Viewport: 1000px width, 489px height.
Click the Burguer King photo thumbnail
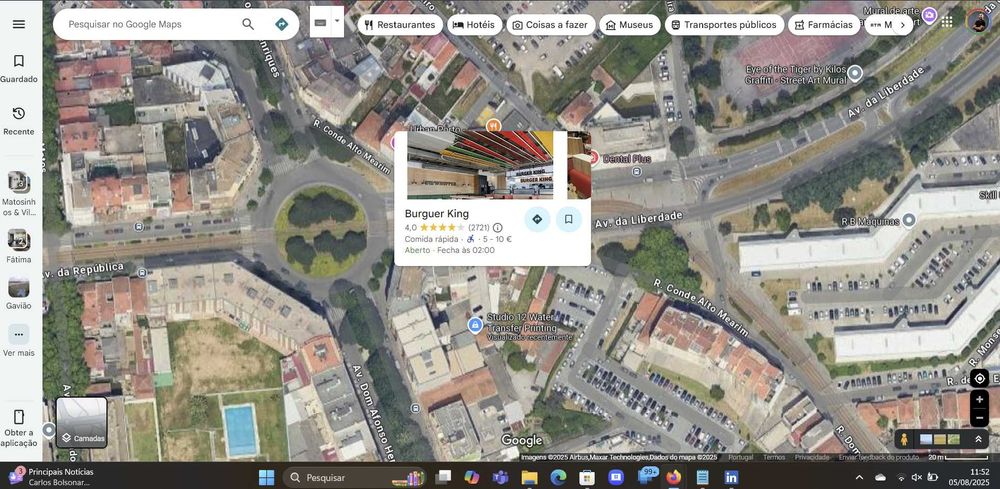pos(480,164)
